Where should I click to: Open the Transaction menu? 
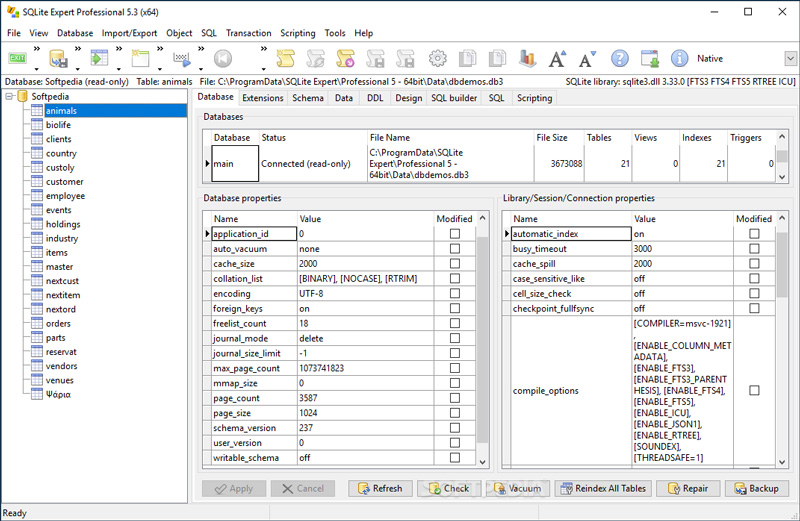248,33
